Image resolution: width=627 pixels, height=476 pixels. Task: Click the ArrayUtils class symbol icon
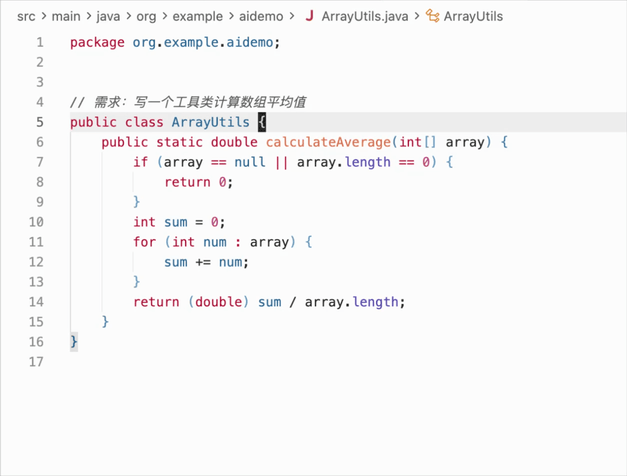[x=432, y=16]
